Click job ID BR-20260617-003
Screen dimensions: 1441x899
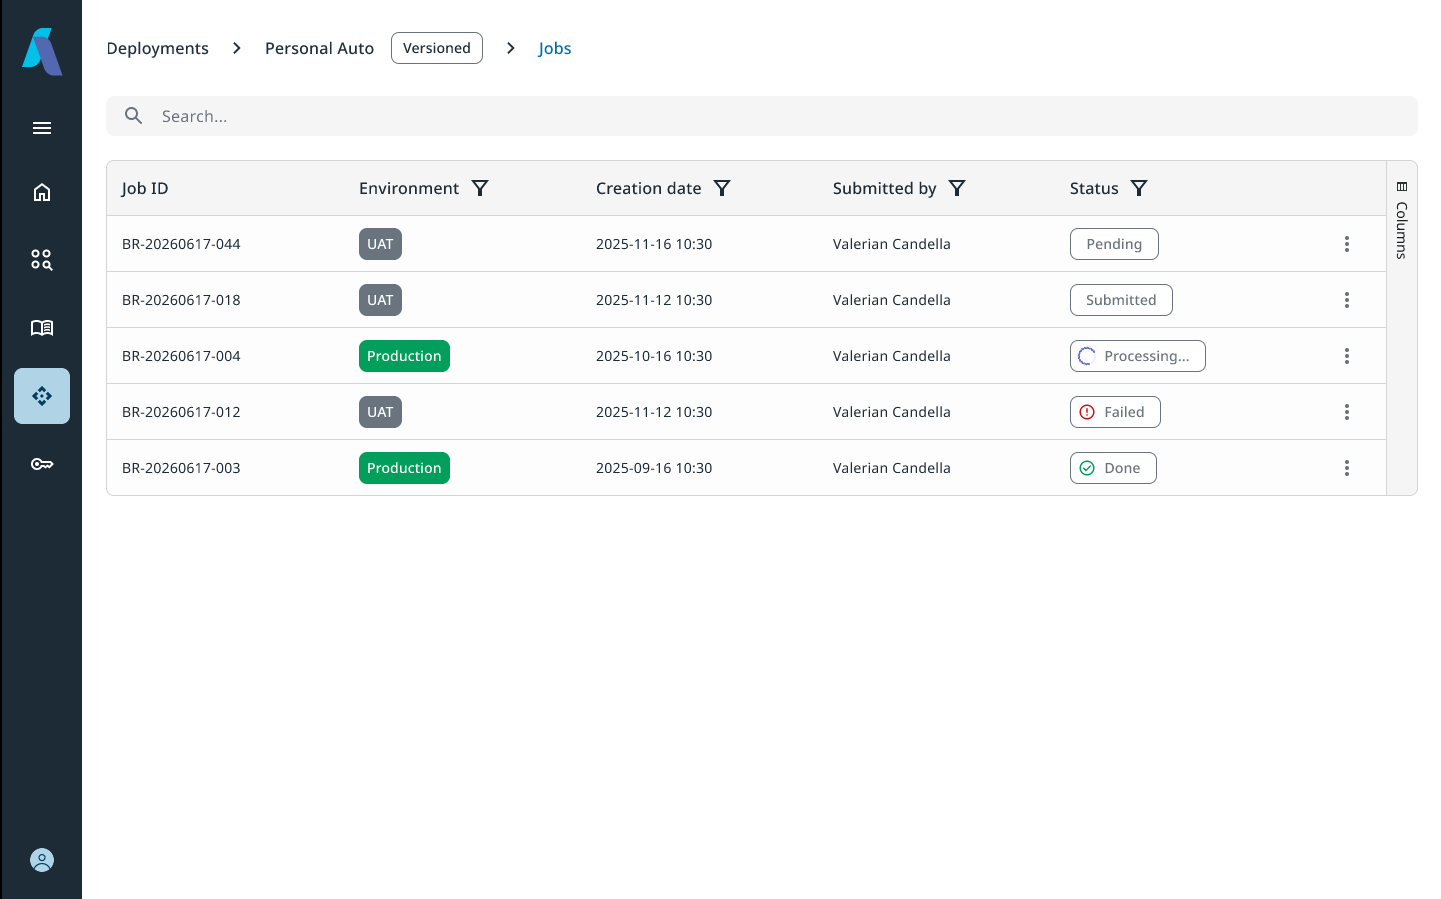181,468
